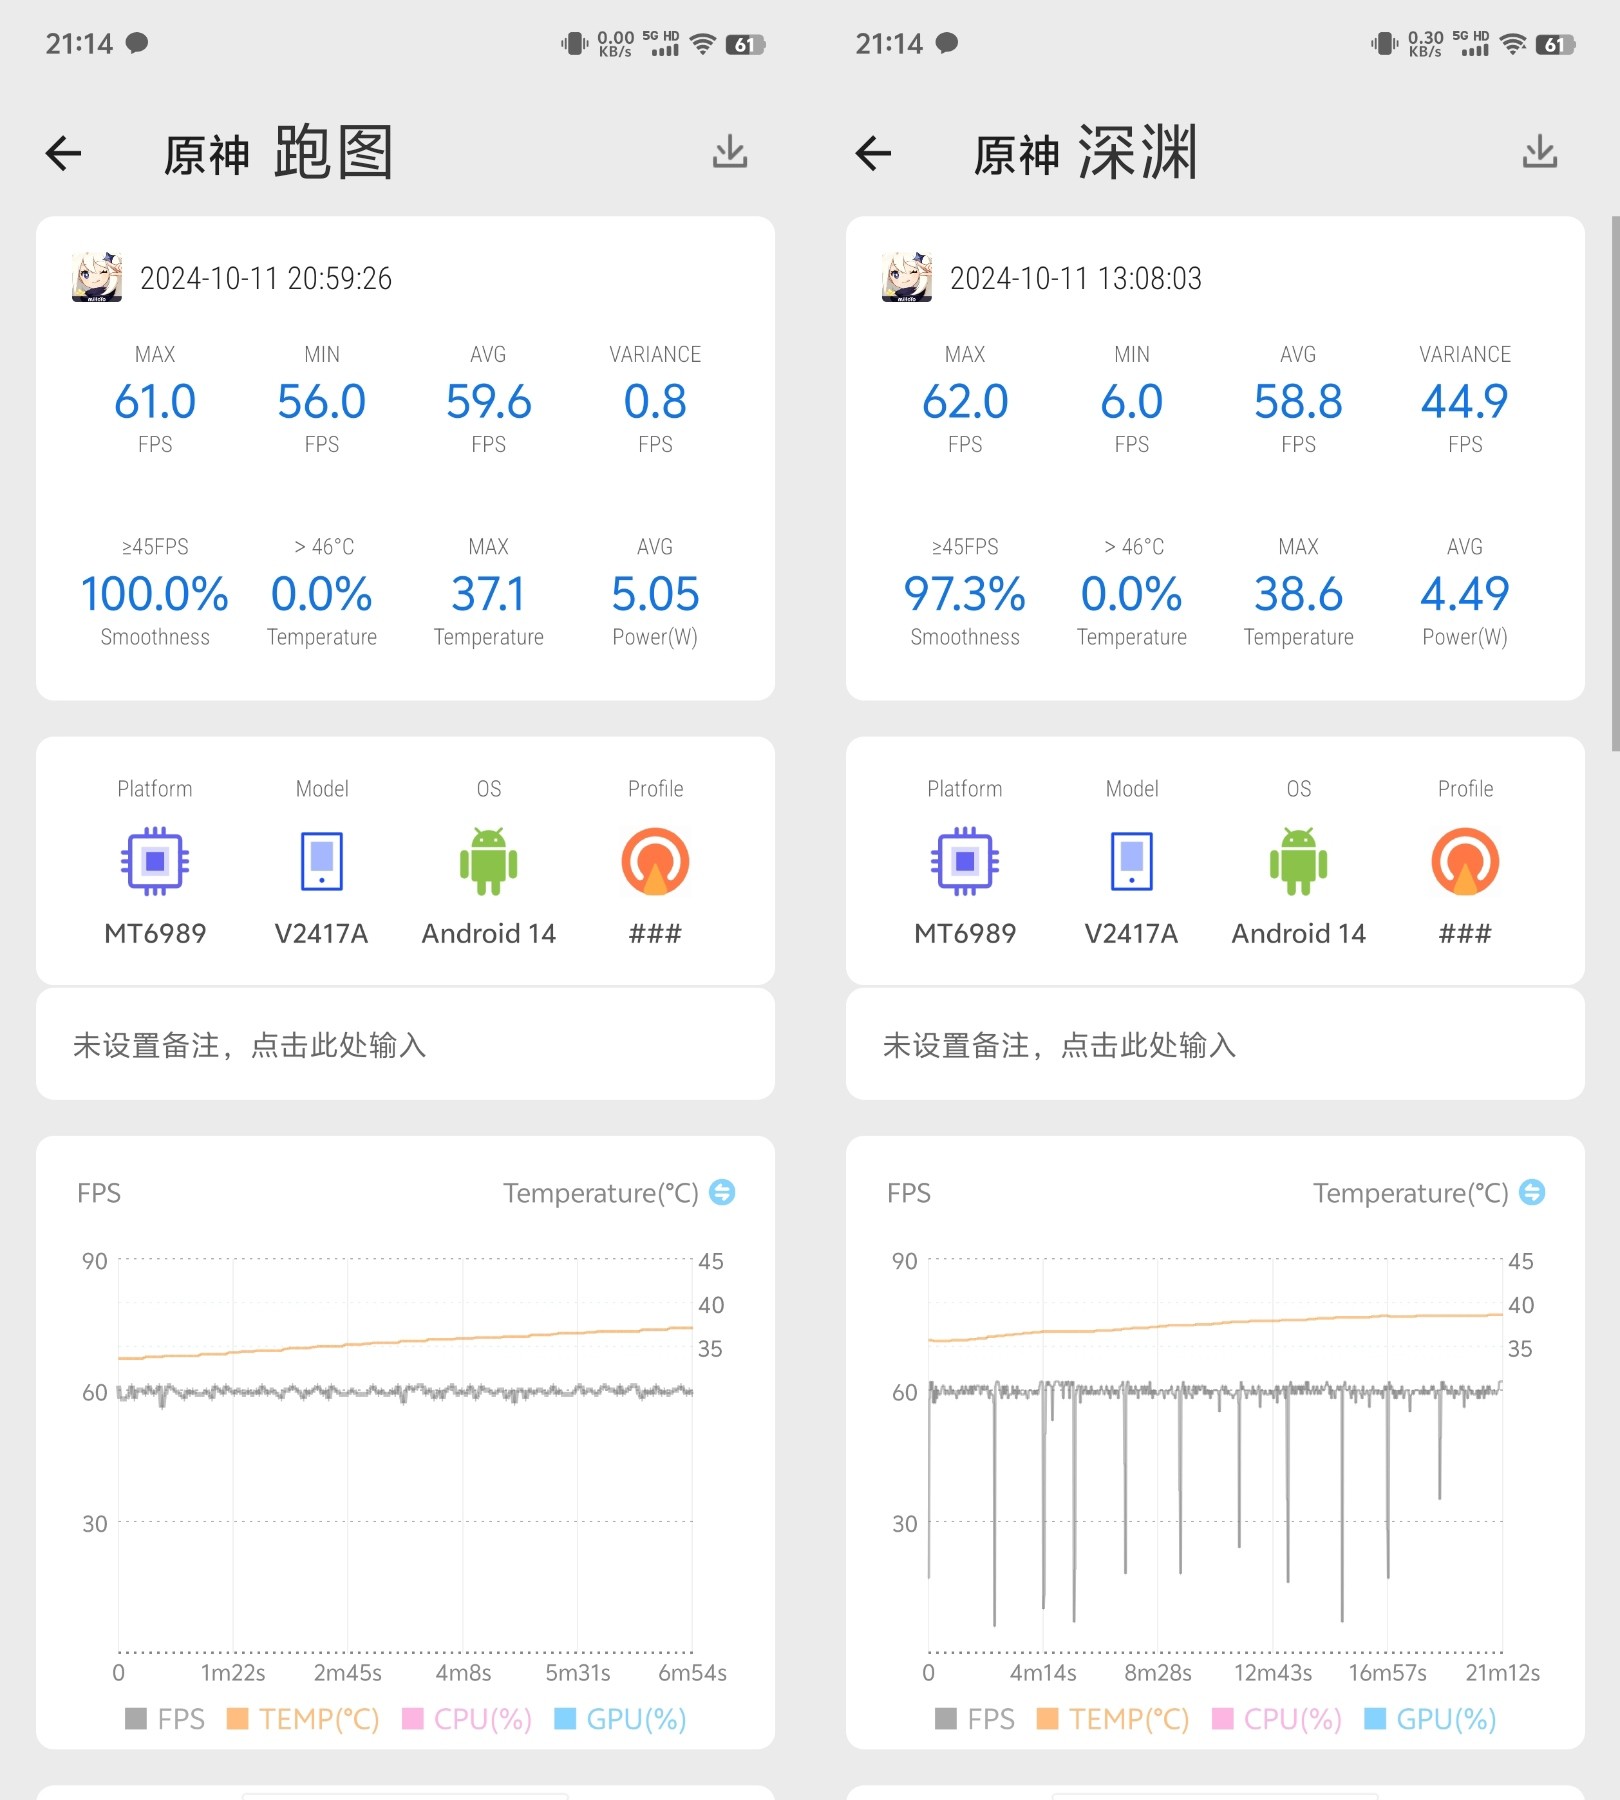Tap the 61.0 MAX FPS value

click(155, 402)
